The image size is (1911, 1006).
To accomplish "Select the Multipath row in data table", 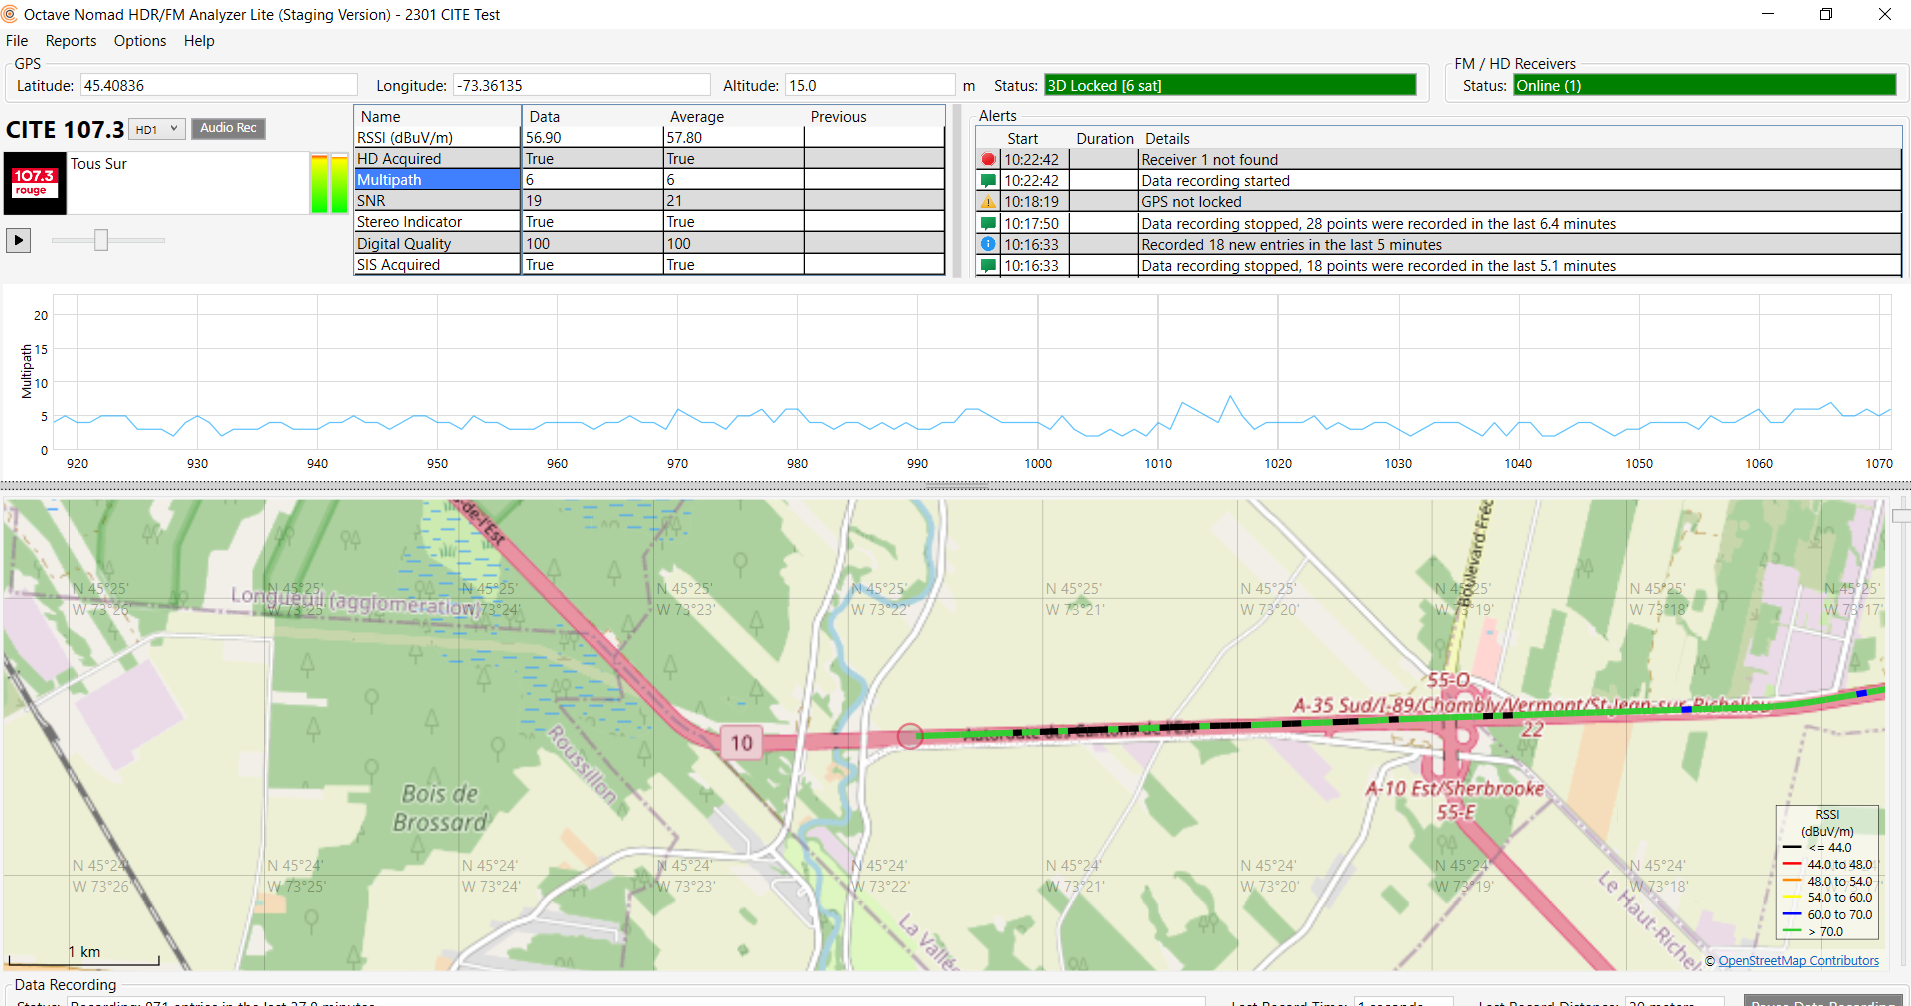I will 437,180.
